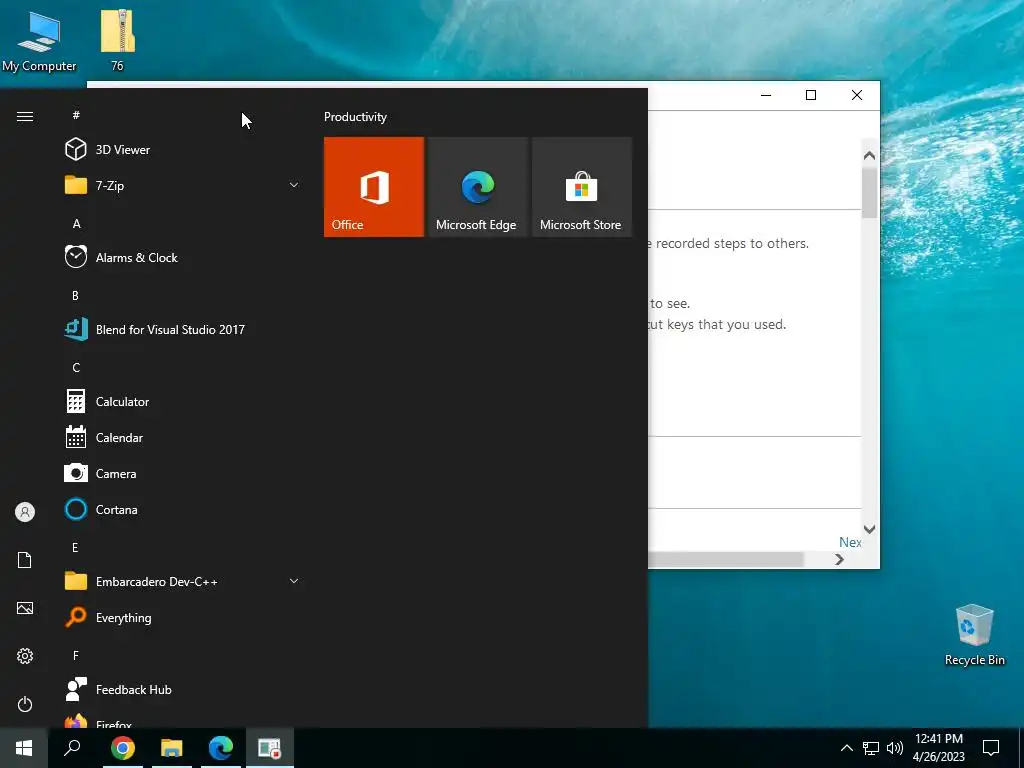Select My Computer desktop icon
1024x768 pixels.
pos(39,41)
